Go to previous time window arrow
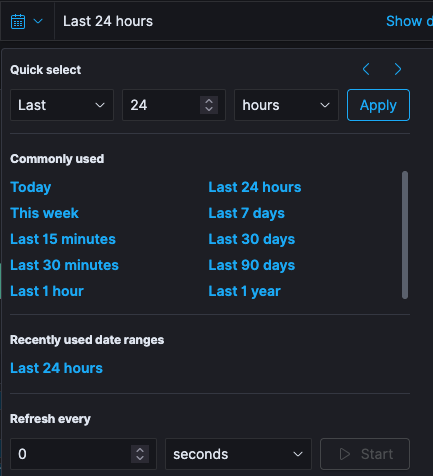This screenshot has height=476, width=433. [x=366, y=69]
